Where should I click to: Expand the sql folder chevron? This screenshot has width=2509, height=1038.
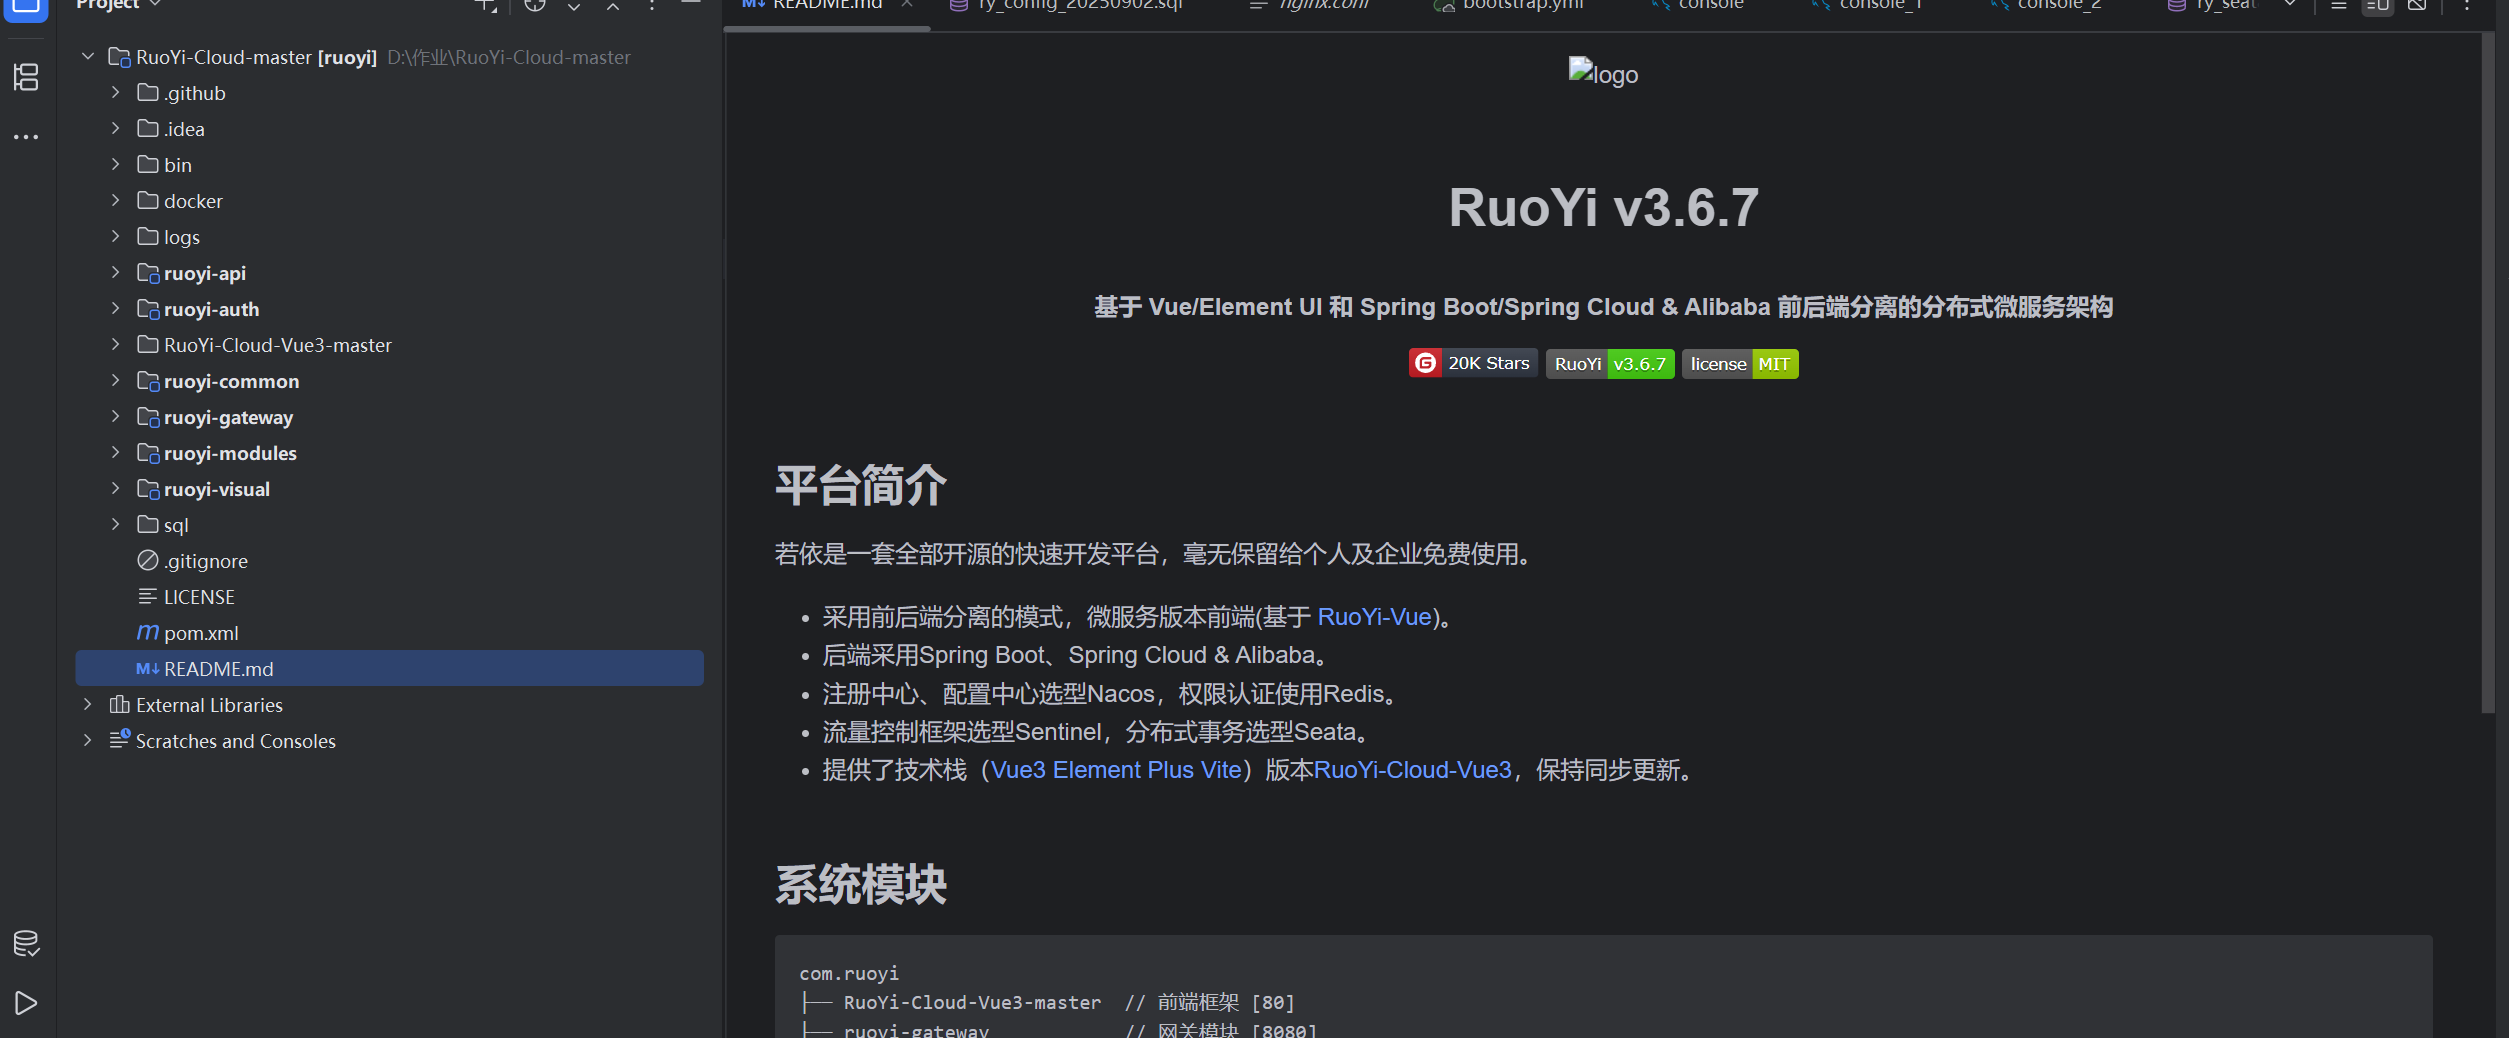(x=116, y=525)
